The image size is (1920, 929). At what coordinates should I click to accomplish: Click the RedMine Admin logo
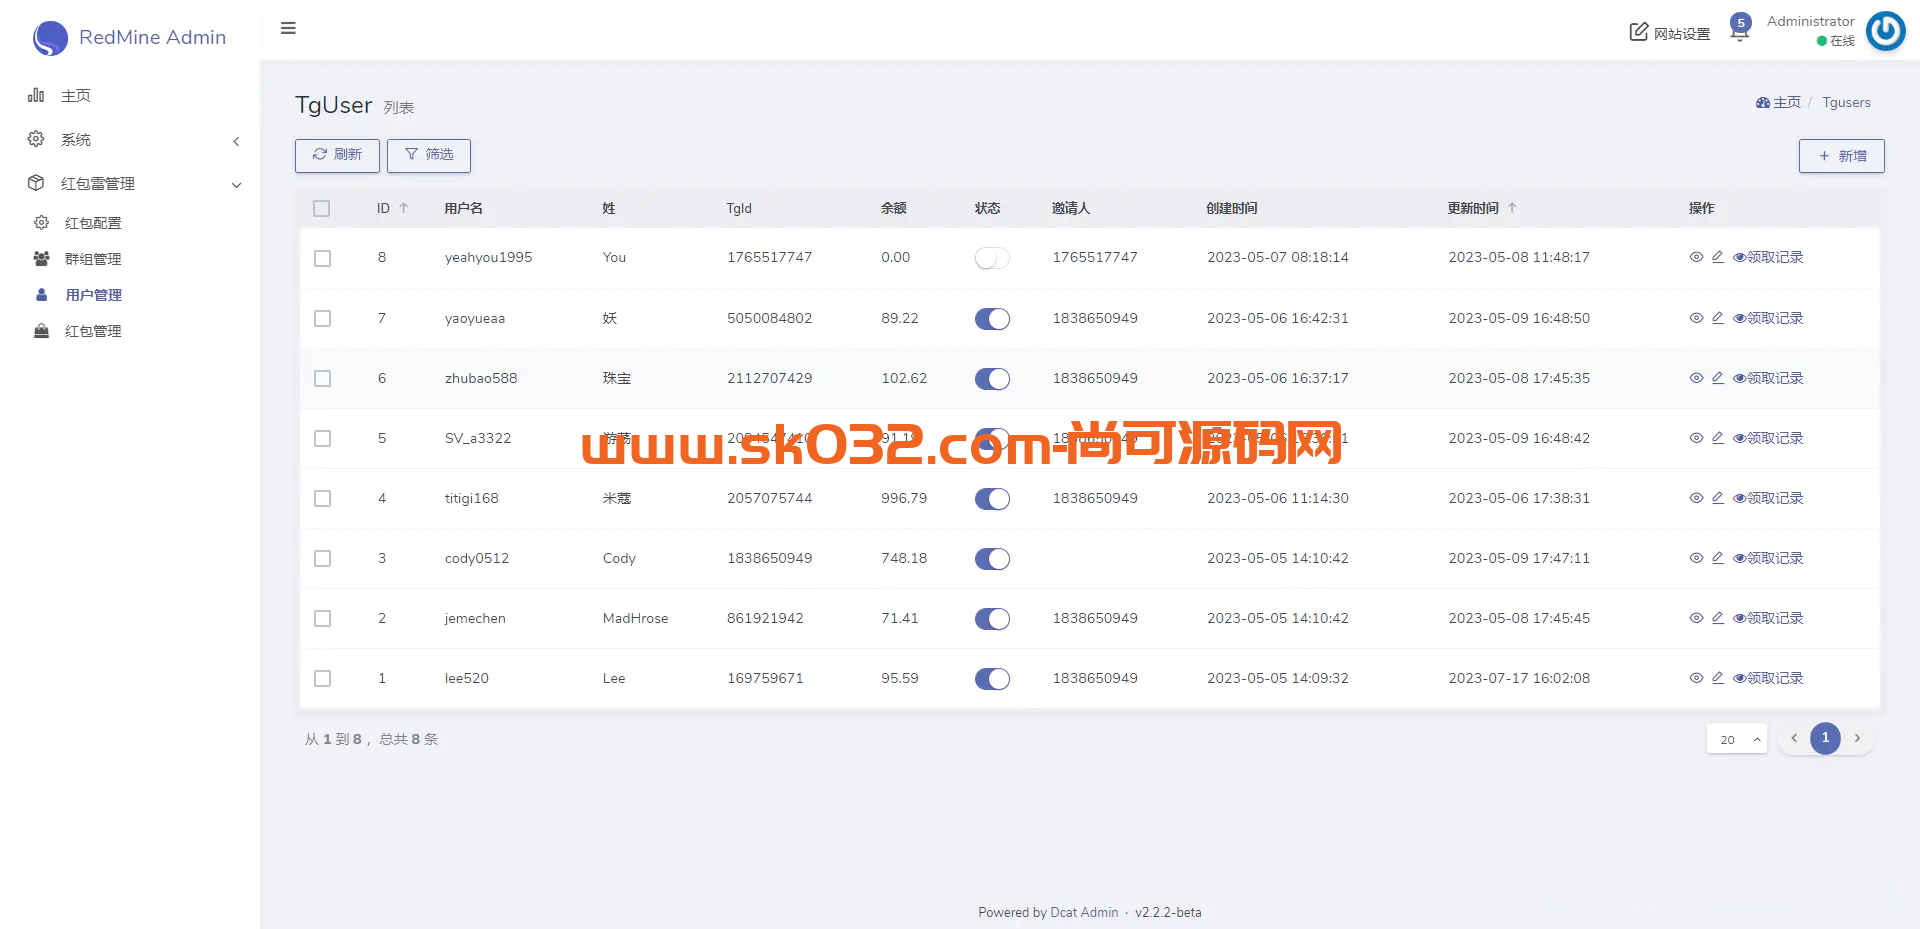pos(129,37)
